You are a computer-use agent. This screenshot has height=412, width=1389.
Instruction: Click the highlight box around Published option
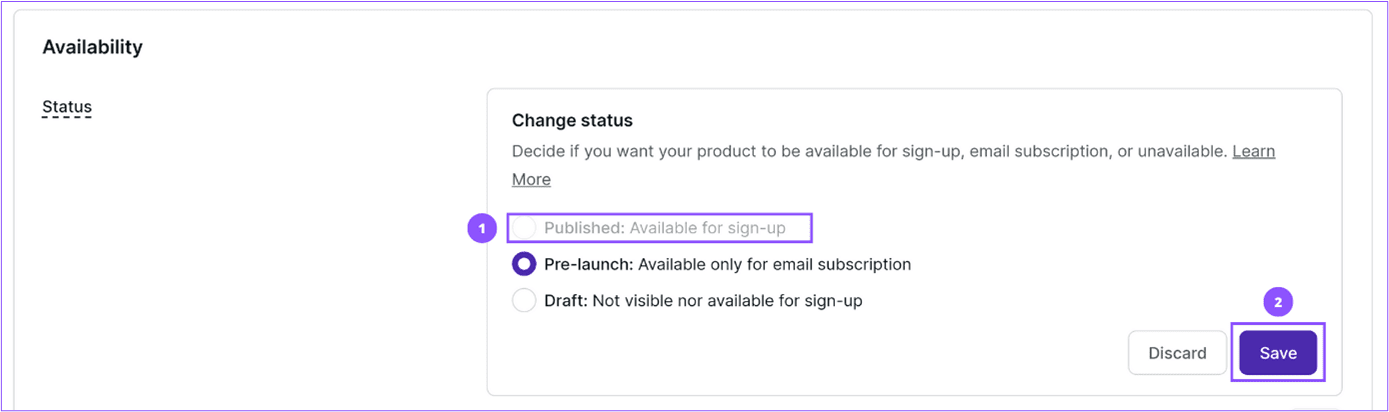(660, 228)
